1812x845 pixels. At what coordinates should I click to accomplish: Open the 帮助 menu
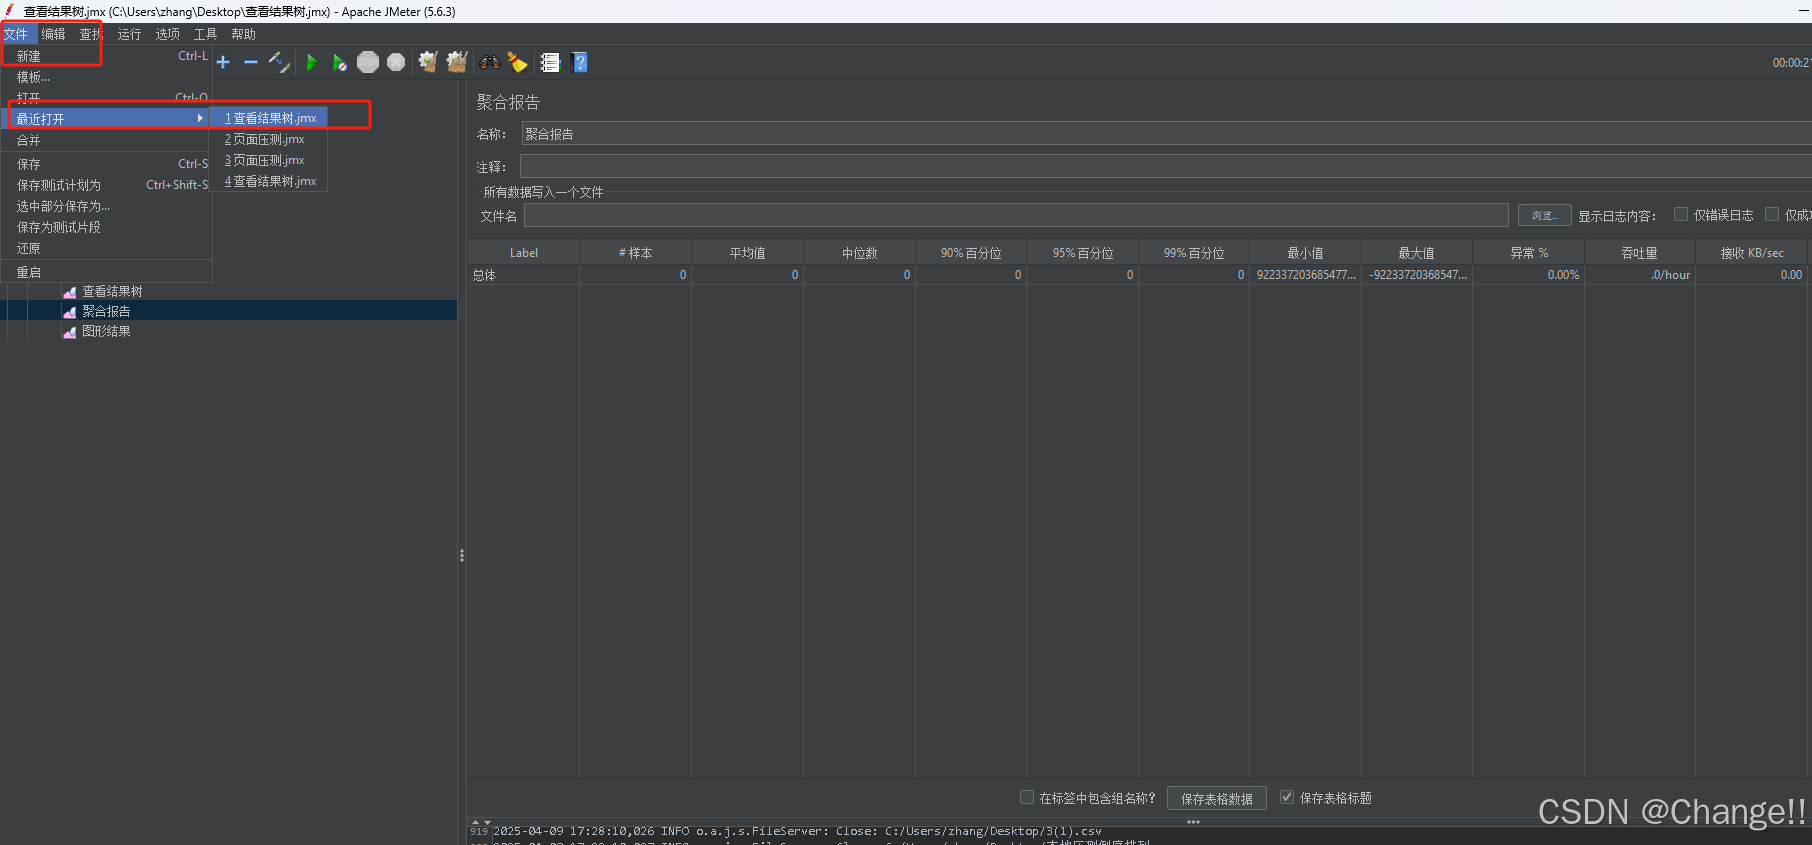click(x=244, y=34)
